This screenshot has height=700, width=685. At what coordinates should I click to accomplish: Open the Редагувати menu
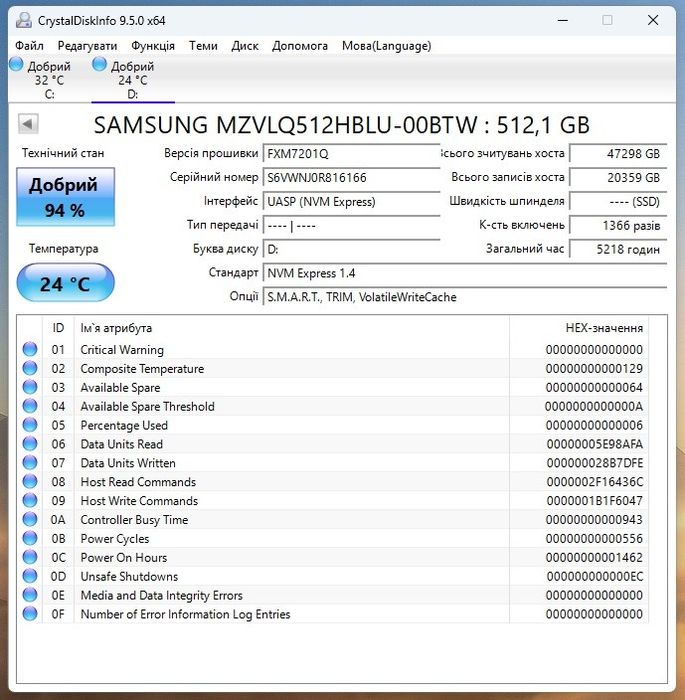pos(87,46)
